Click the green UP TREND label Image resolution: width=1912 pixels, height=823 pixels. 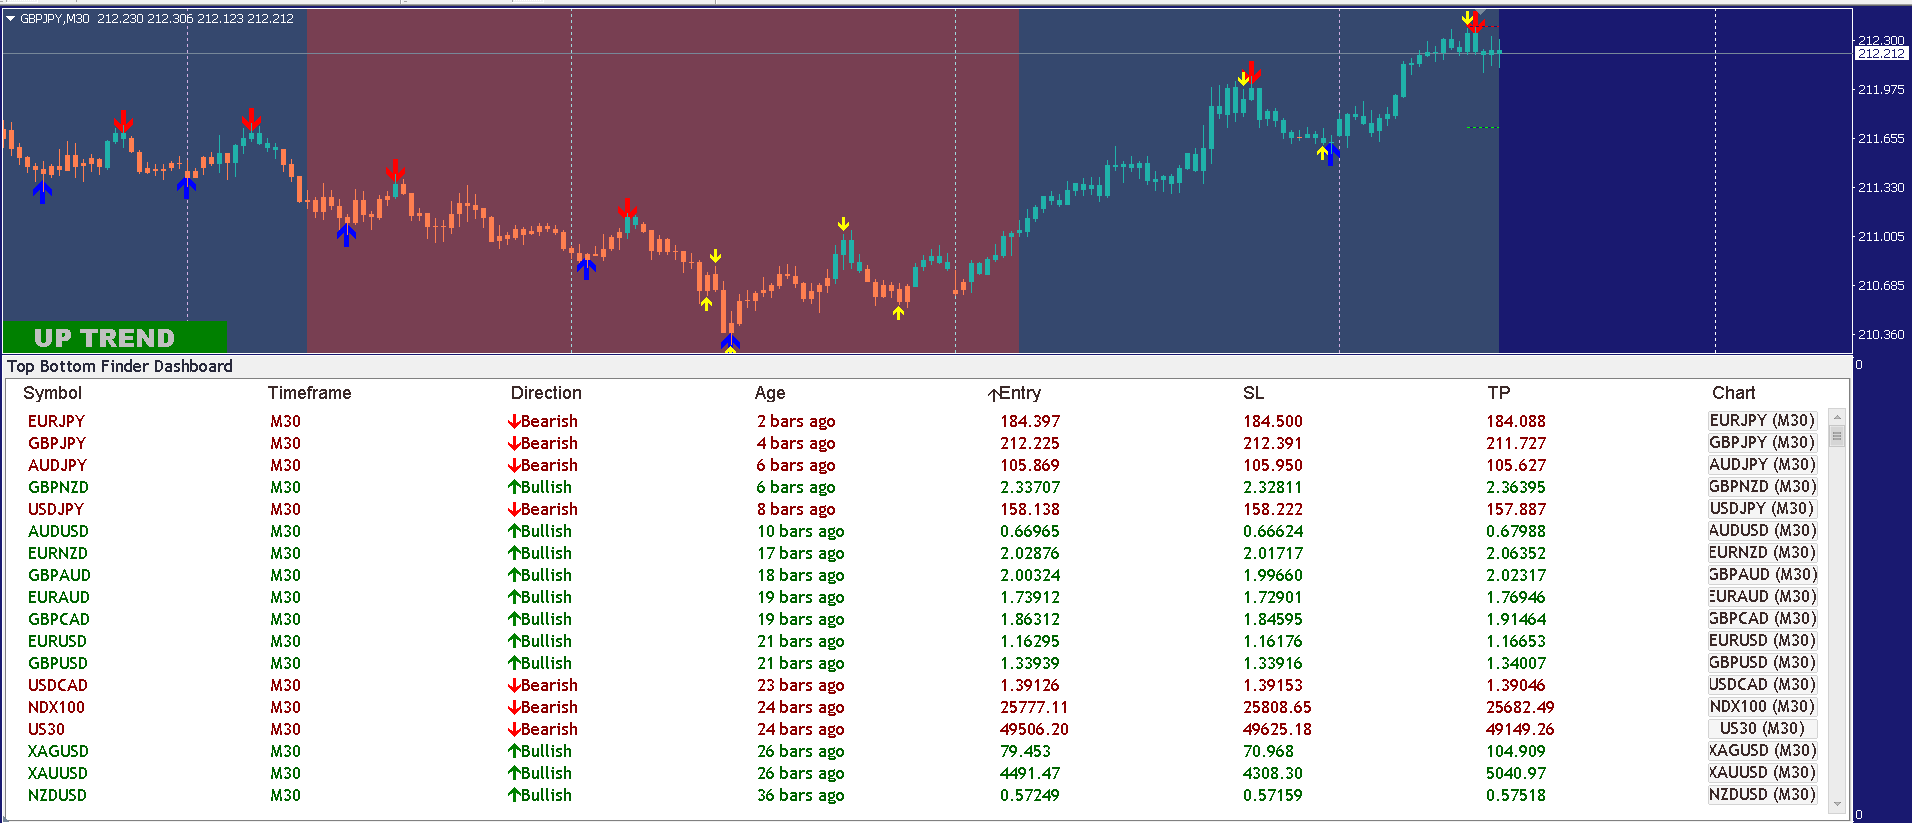click(x=115, y=337)
